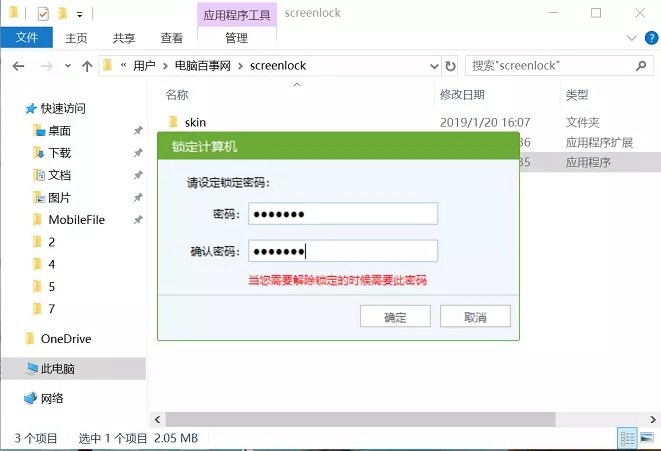This screenshot has width=661, height=451.
Task: Open the quick access toolbar customize dropdown
Action: click(79, 14)
